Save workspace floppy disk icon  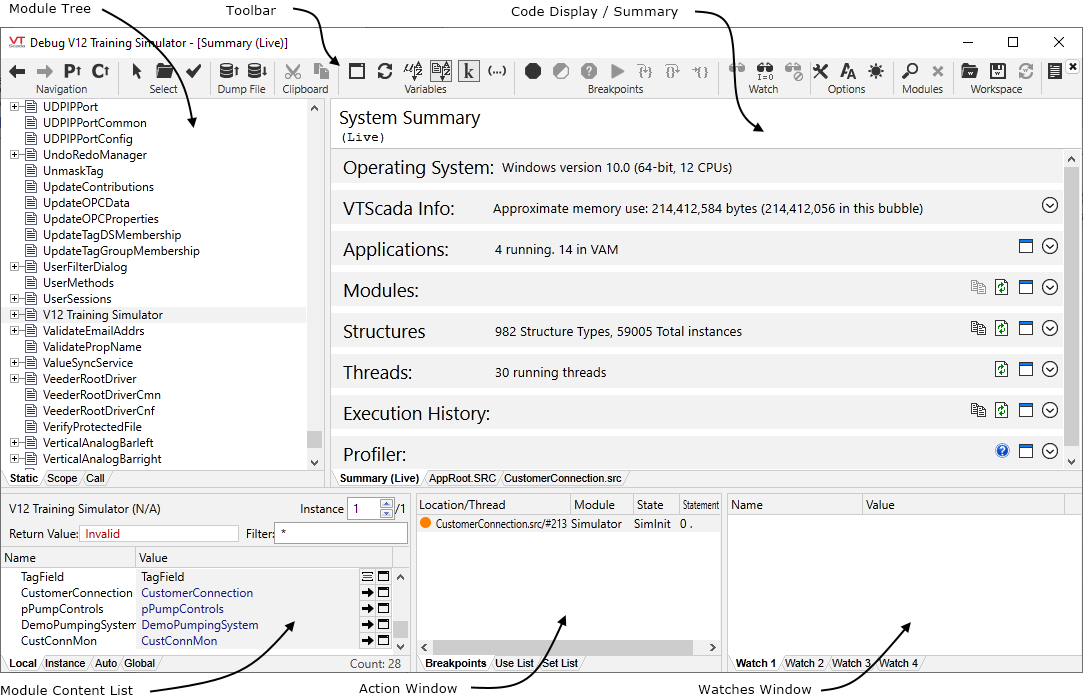point(997,71)
